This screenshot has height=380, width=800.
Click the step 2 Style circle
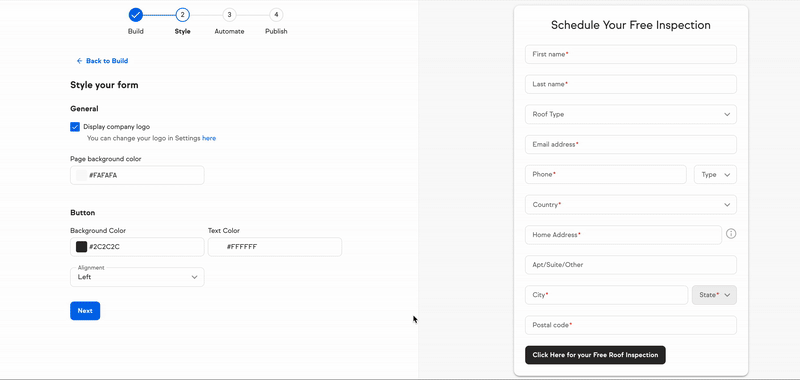pos(182,15)
